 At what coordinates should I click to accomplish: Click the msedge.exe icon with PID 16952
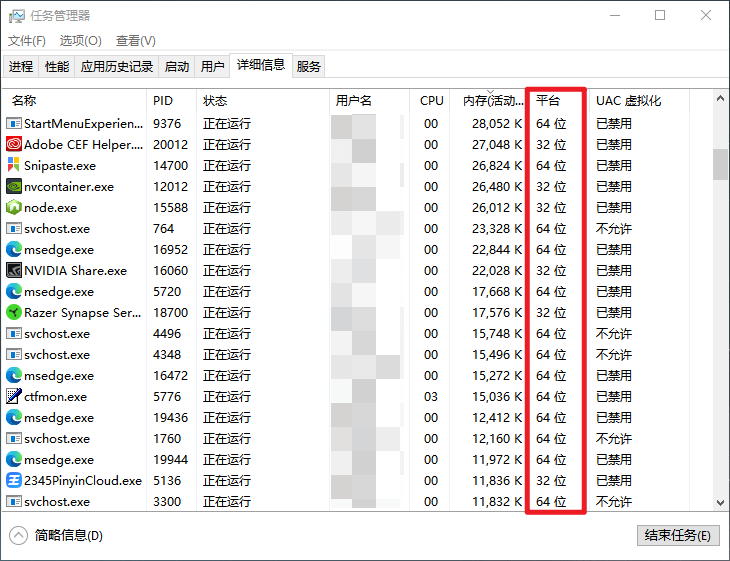[14, 250]
